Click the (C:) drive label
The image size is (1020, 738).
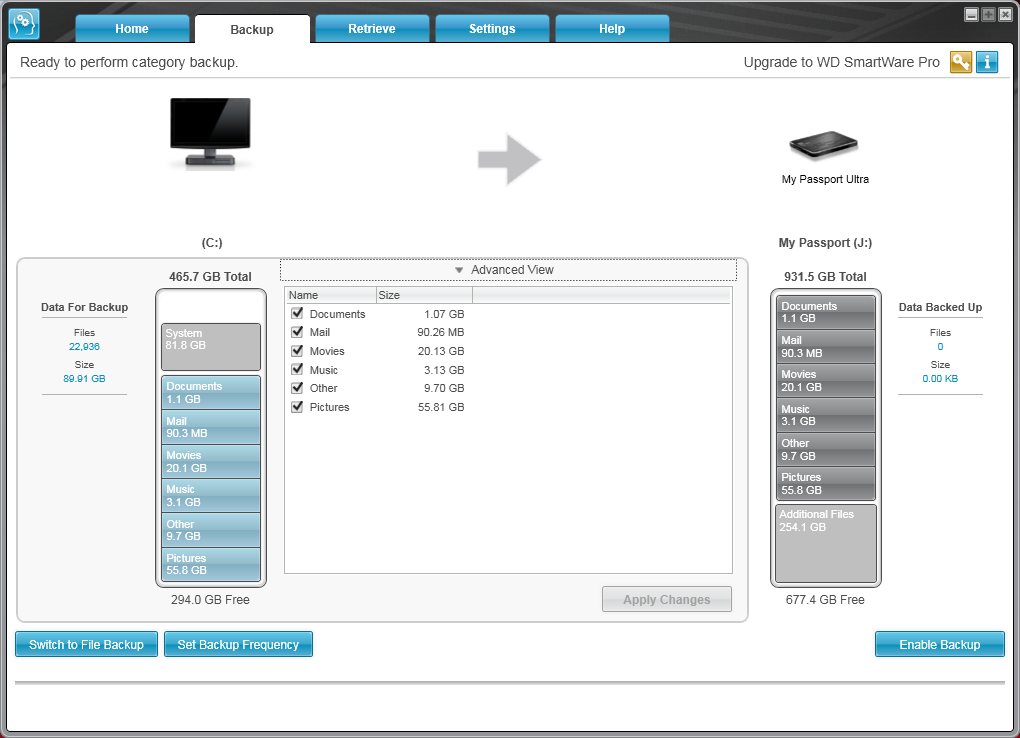(212, 243)
